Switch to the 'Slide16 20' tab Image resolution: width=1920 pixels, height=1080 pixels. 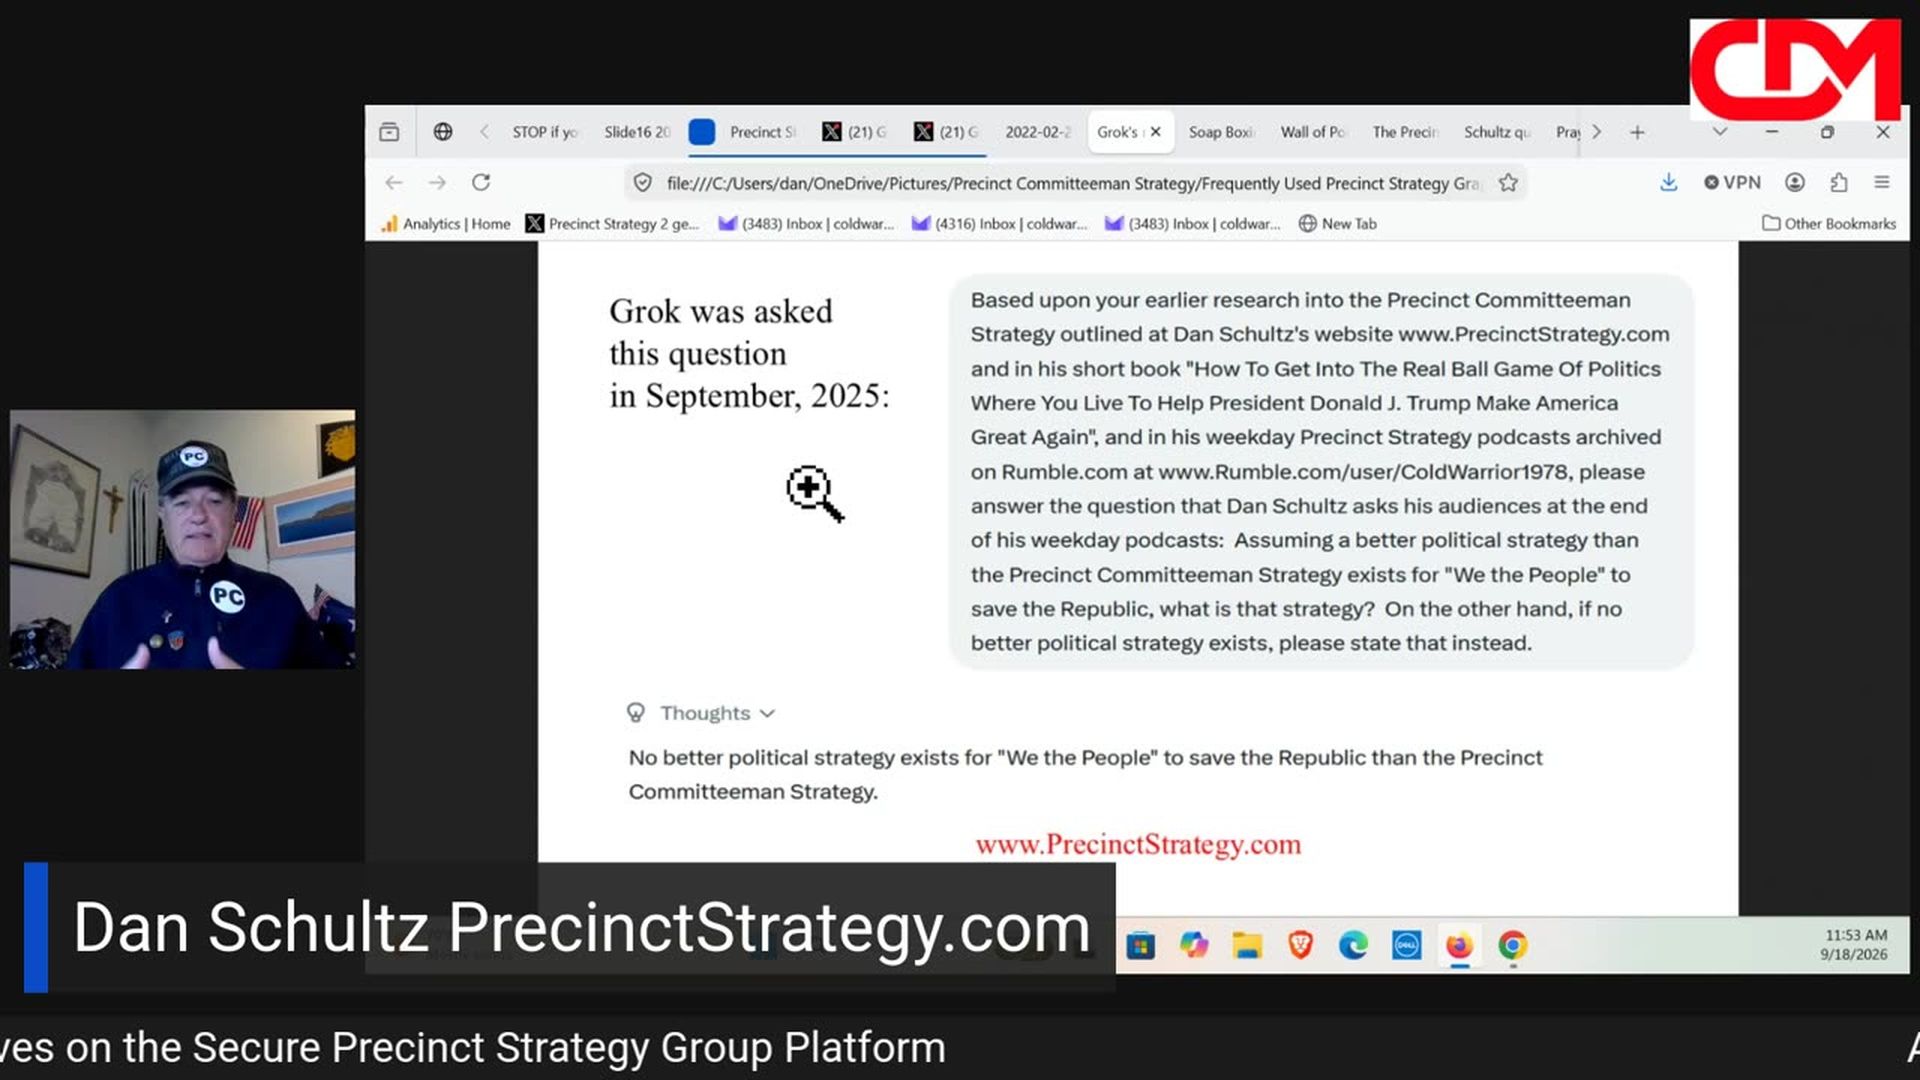637,132
